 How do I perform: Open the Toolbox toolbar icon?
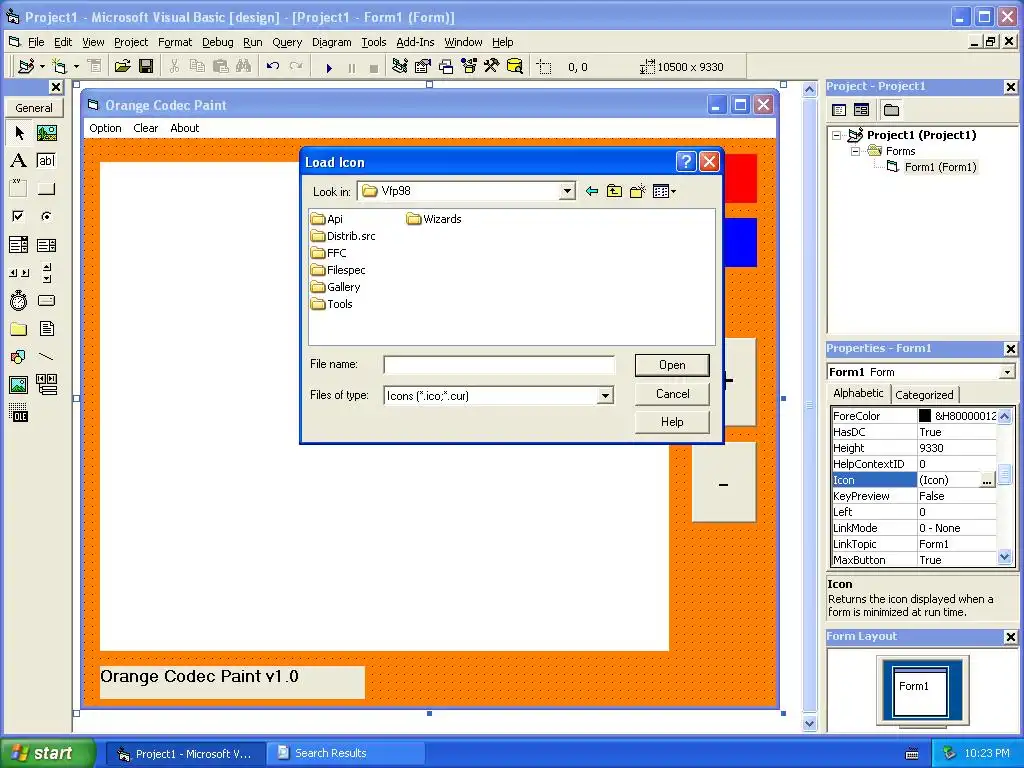click(492, 67)
